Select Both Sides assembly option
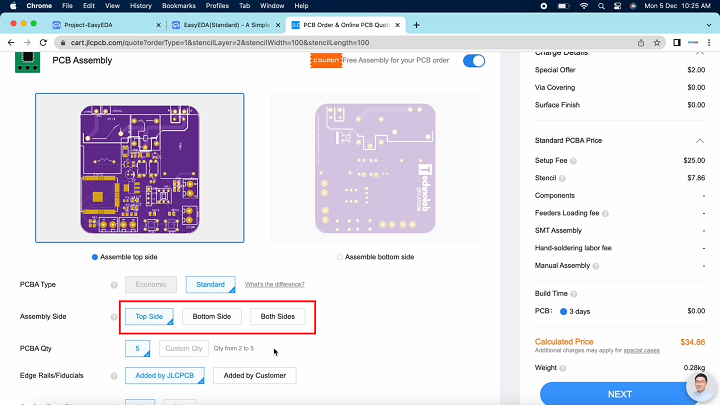Screen dimensions: 720x405 278,317
